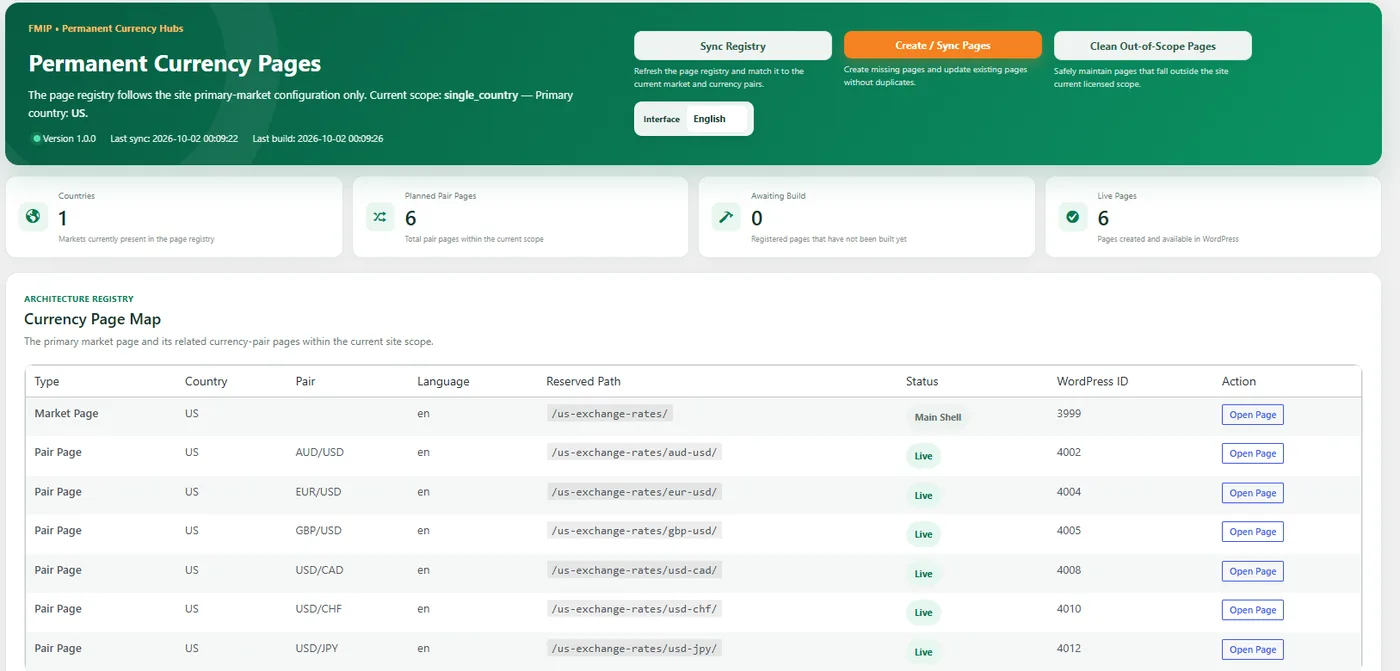Click the Live badge in AUD/USD row

(923, 456)
